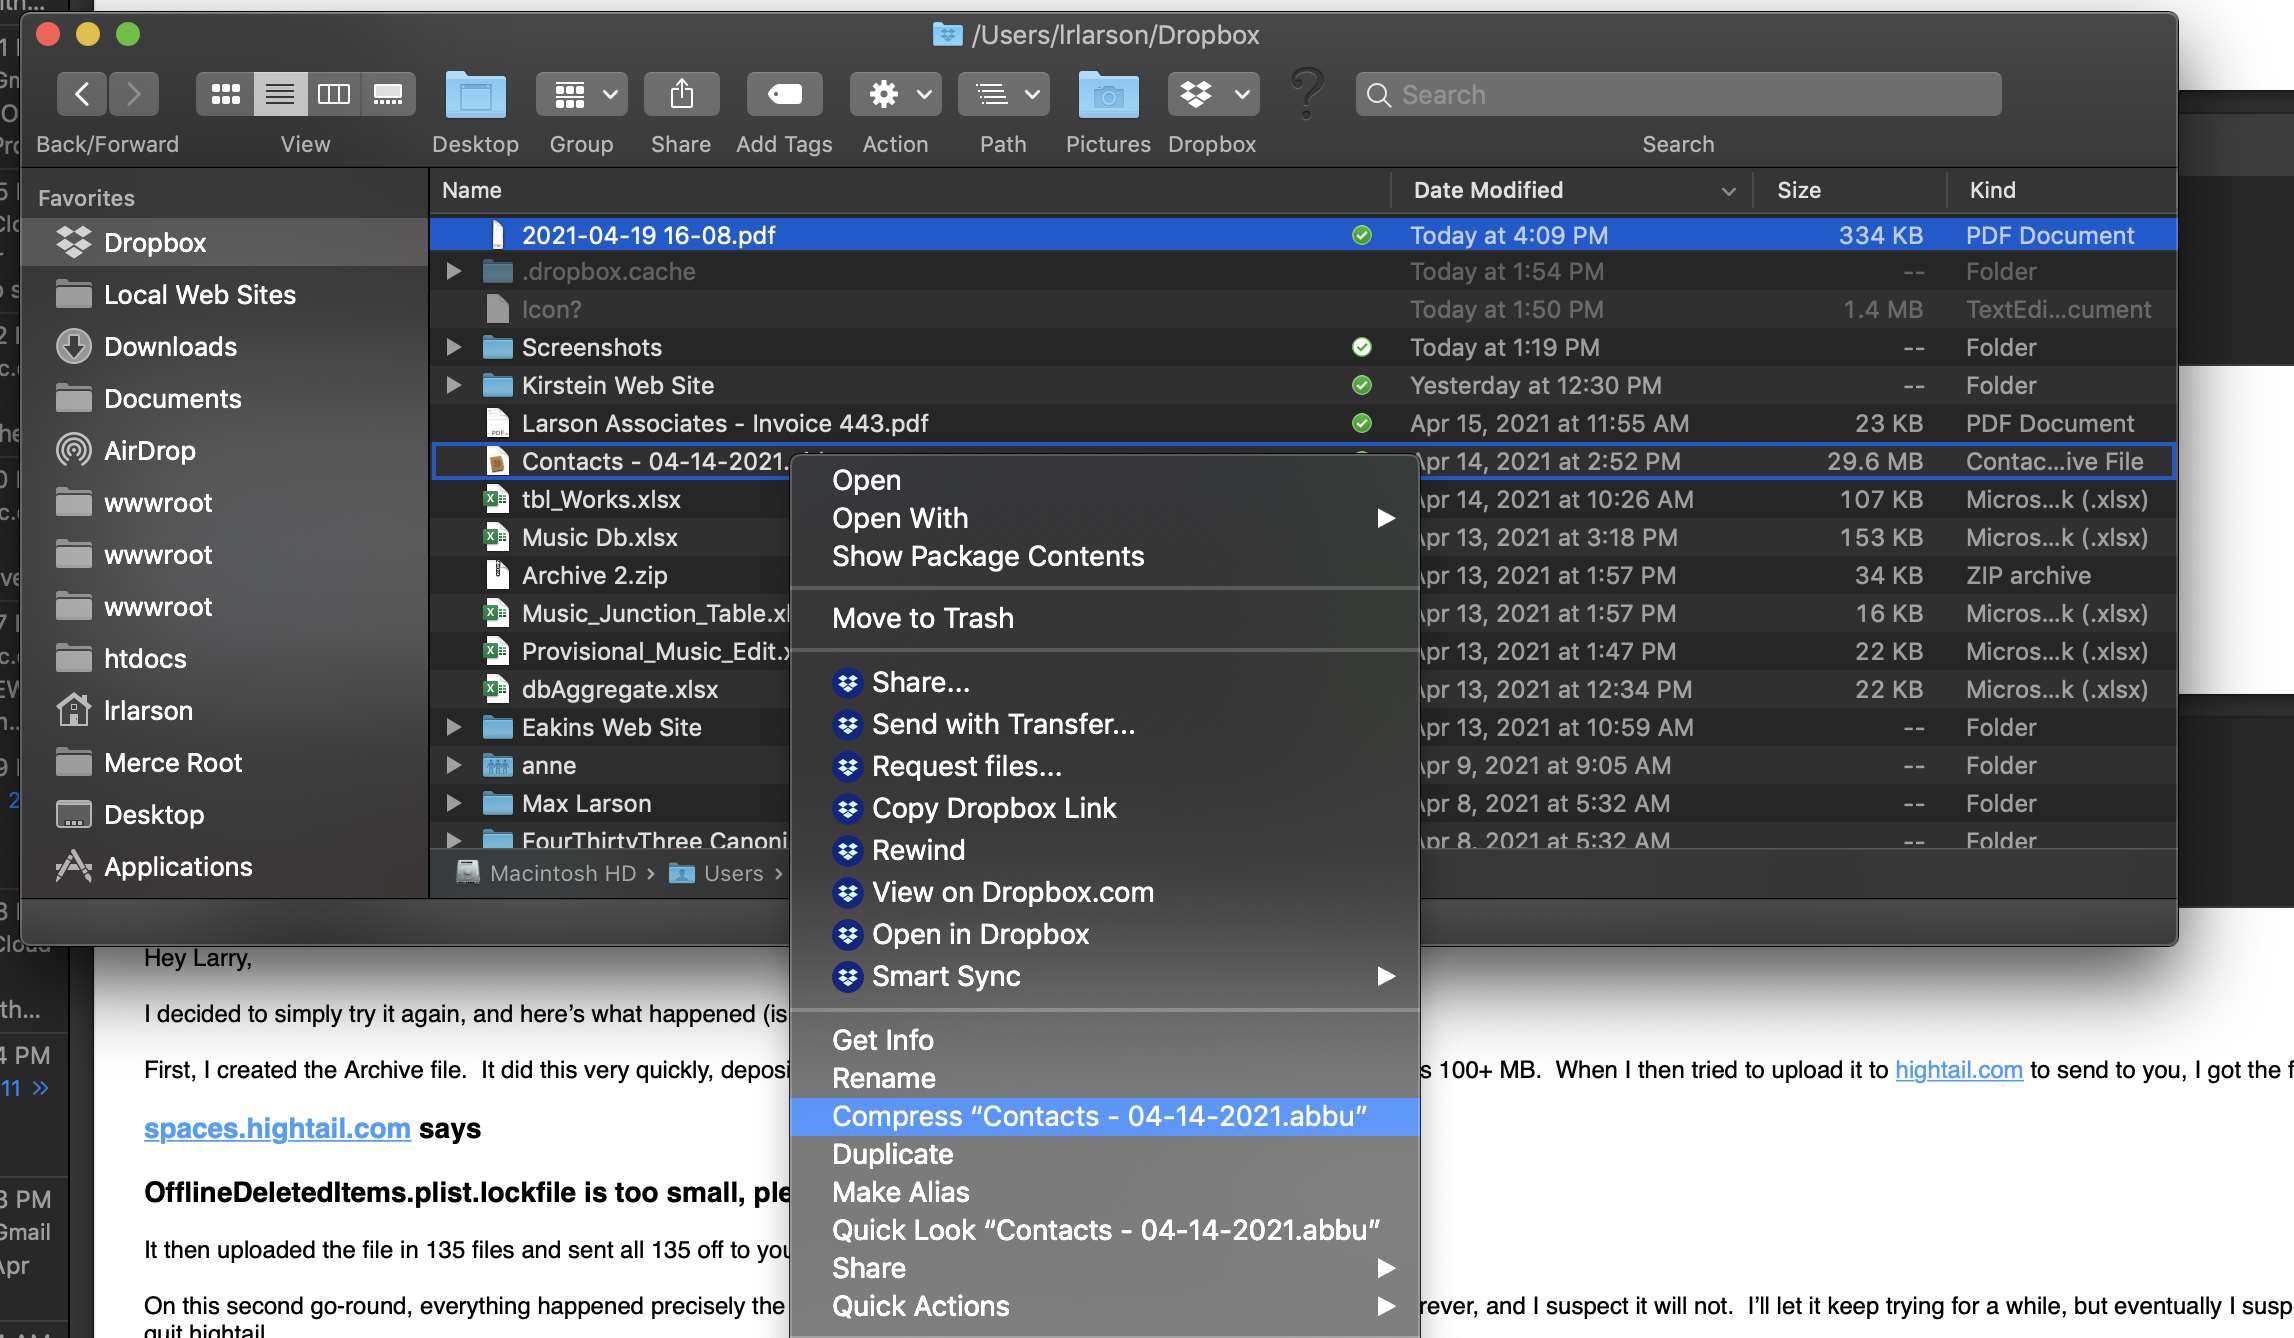The height and width of the screenshot is (1338, 2294).
Task: Expand the Kirstein Web Site folder
Action: point(454,386)
